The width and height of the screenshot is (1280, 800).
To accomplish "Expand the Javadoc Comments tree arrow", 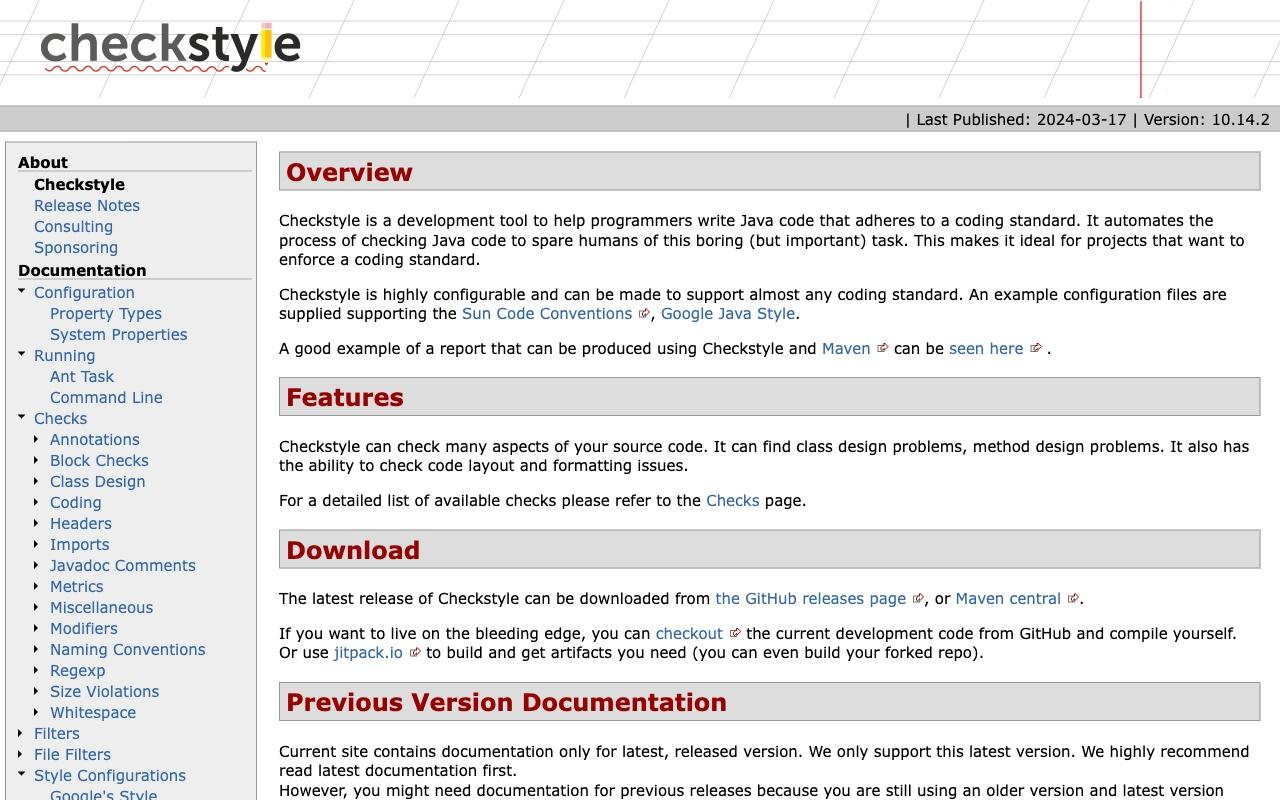I will (37, 565).
